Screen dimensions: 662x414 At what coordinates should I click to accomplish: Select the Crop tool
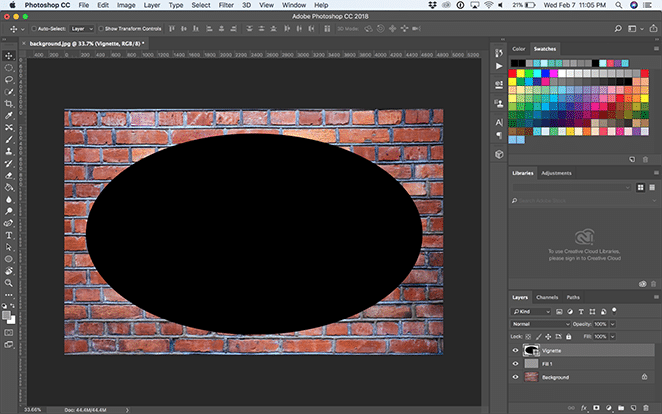(x=9, y=103)
